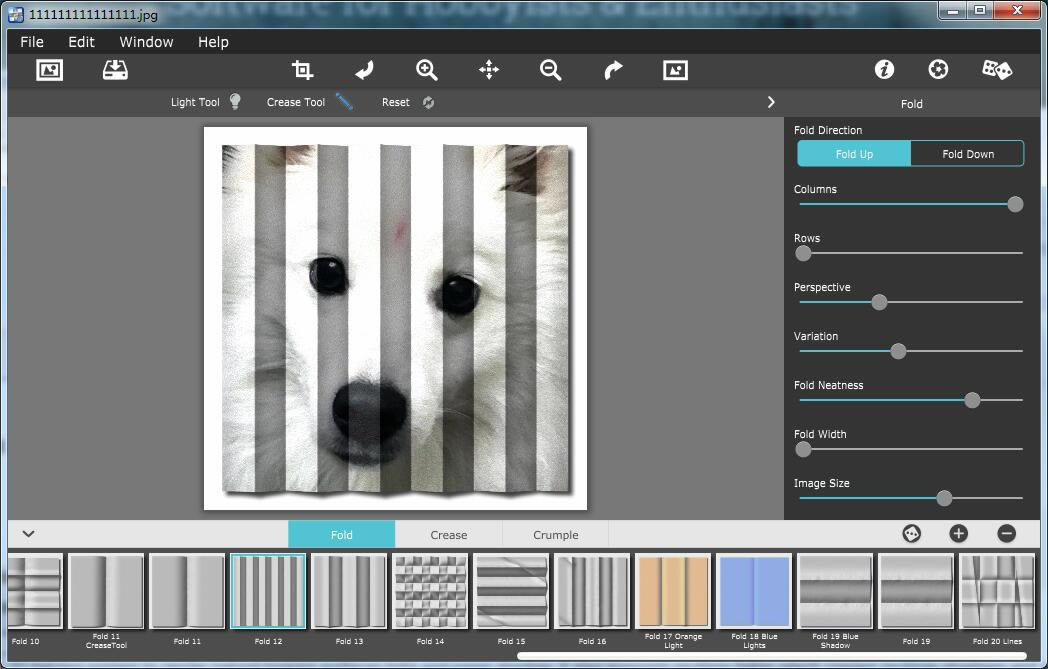Select the crop tool icon
1048x669 pixels.
click(302, 70)
